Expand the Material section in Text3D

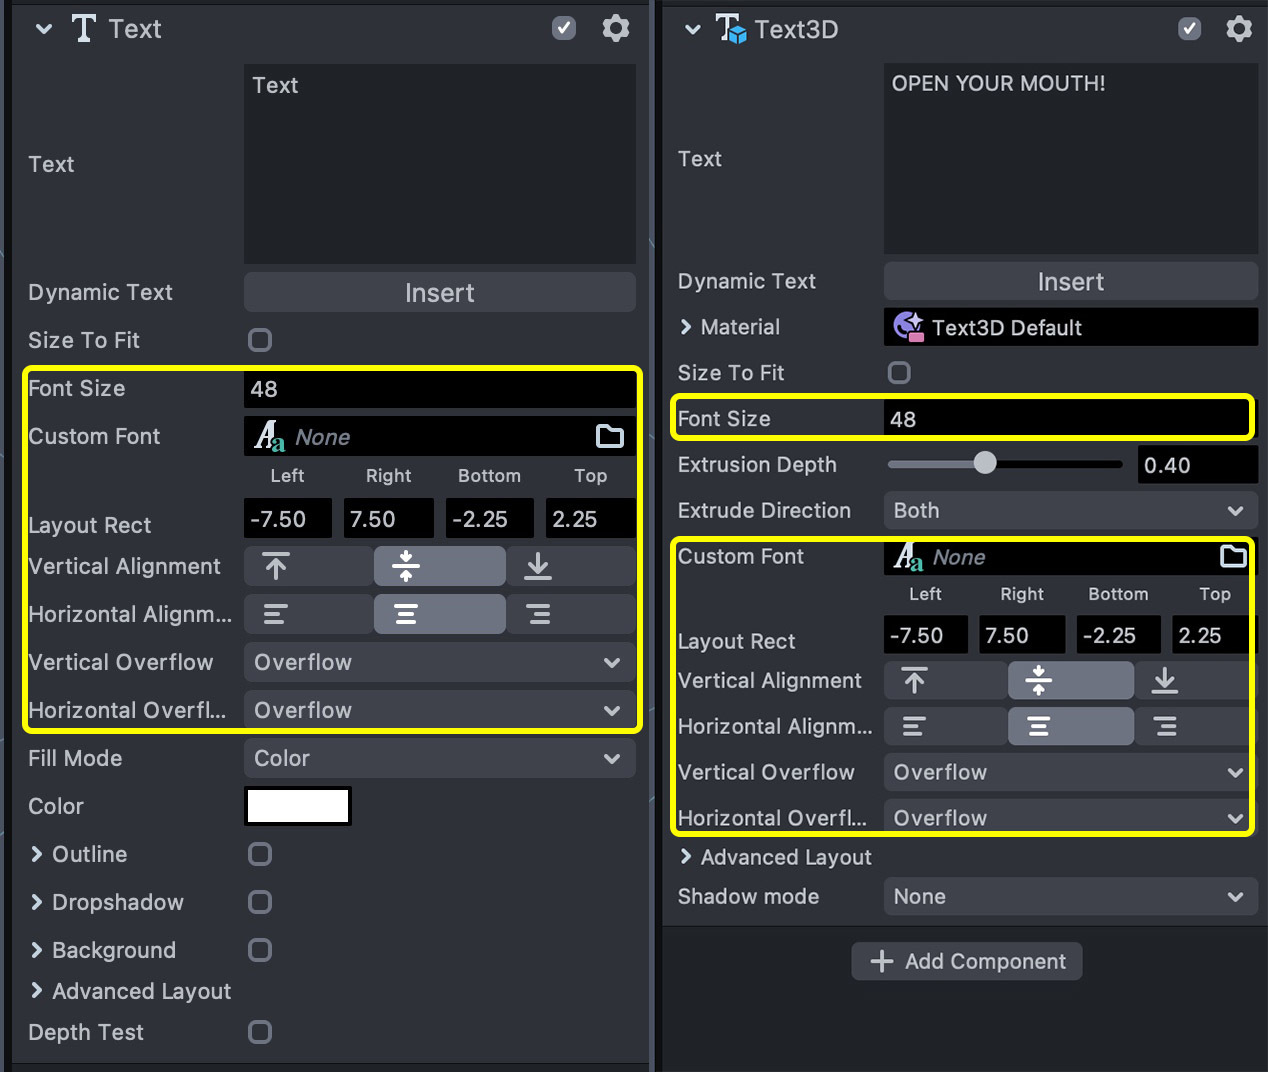[686, 327]
